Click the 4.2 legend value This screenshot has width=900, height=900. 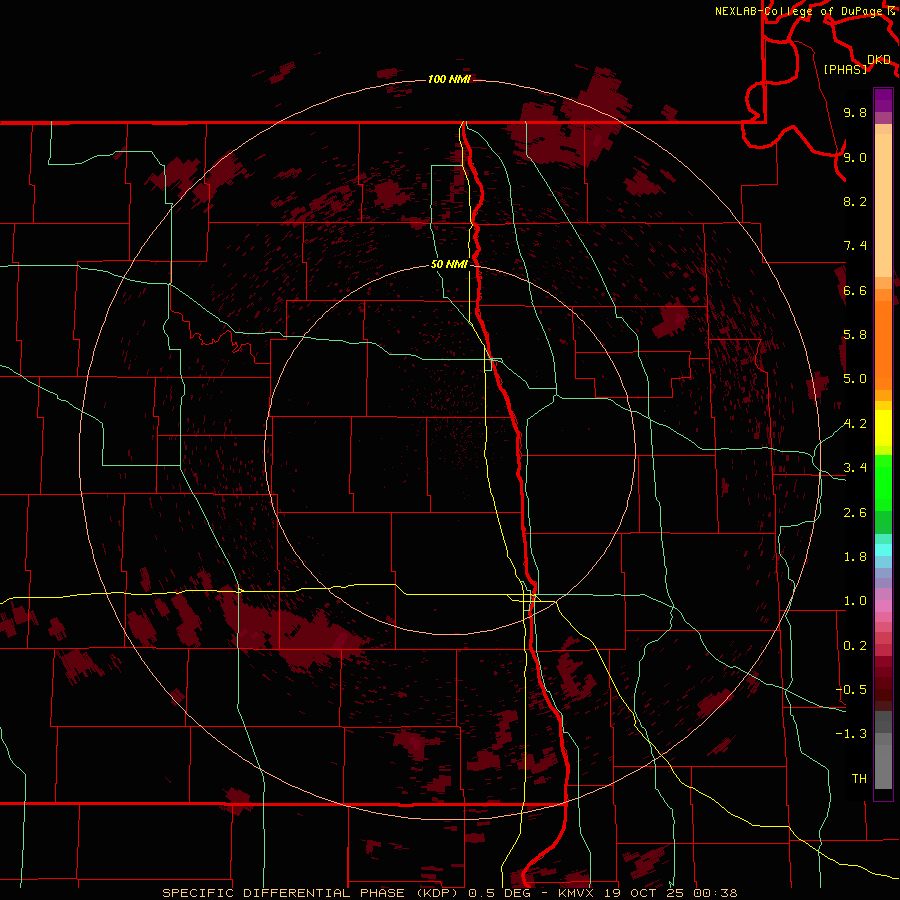click(x=855, y=424)
